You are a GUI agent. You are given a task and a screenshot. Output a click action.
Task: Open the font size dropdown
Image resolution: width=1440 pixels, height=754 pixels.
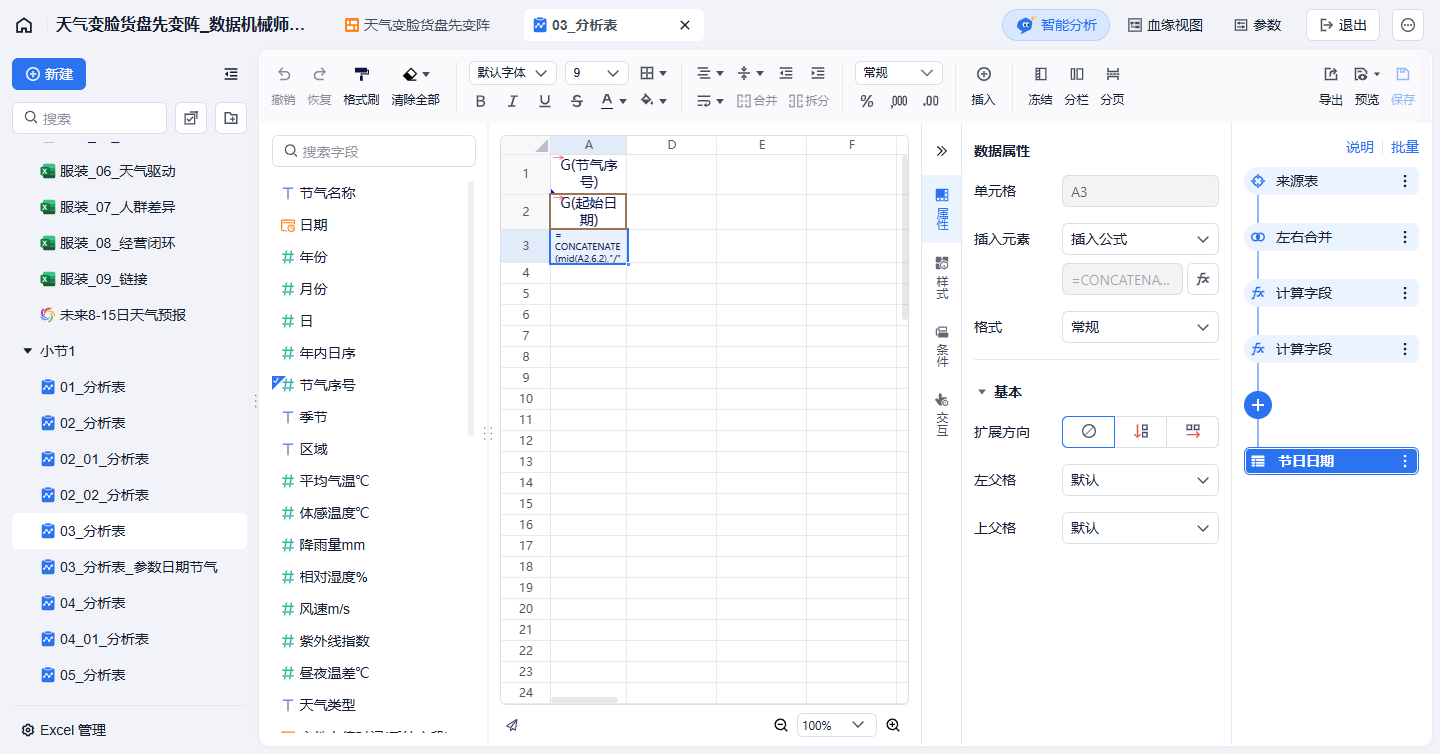point(596,73)
